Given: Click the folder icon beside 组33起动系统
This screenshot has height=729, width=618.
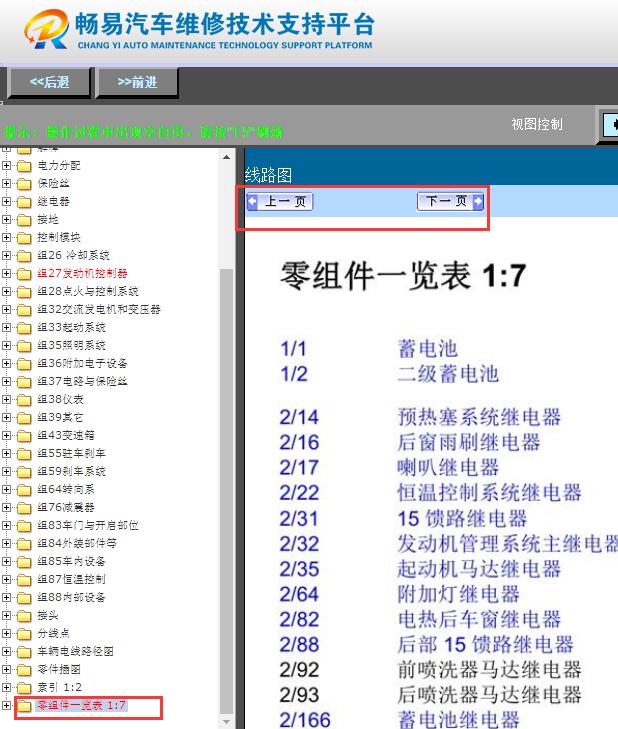Looking at the screenshot, I should click(24, 328).
